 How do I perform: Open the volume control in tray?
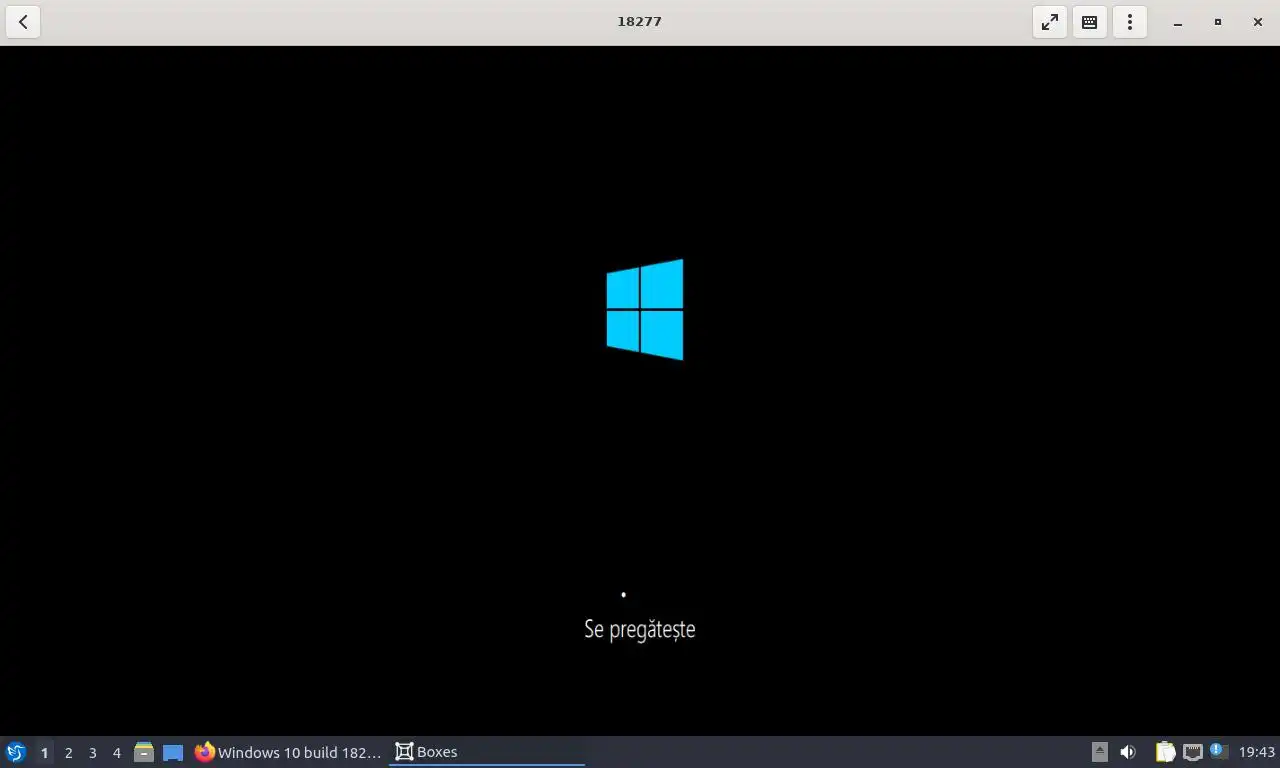[1128, 752]
